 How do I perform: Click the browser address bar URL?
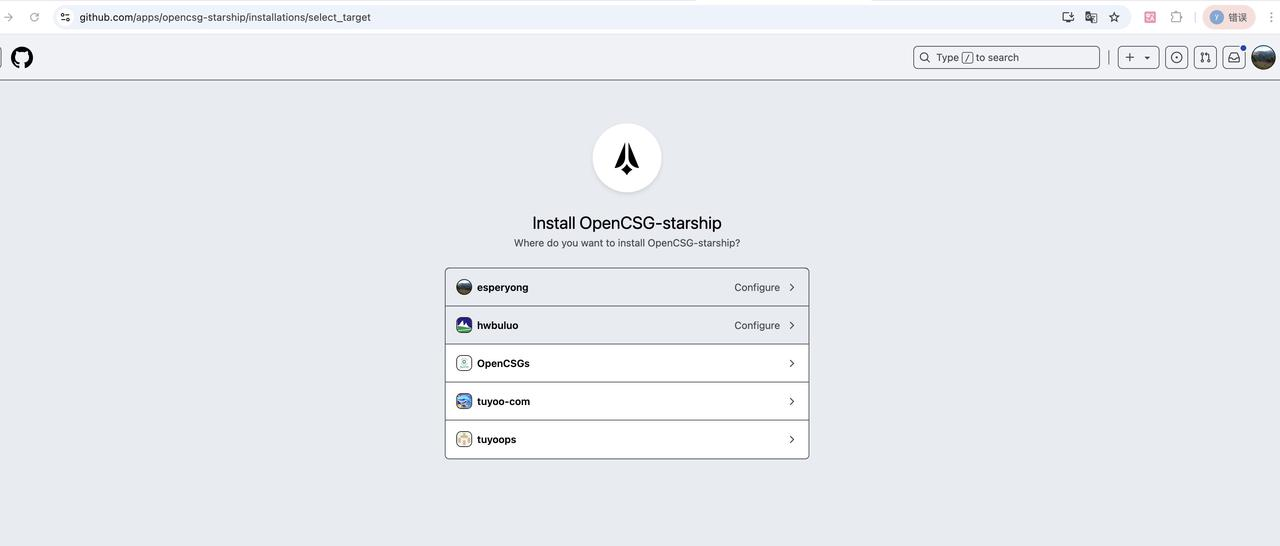(x=225, y=17)
